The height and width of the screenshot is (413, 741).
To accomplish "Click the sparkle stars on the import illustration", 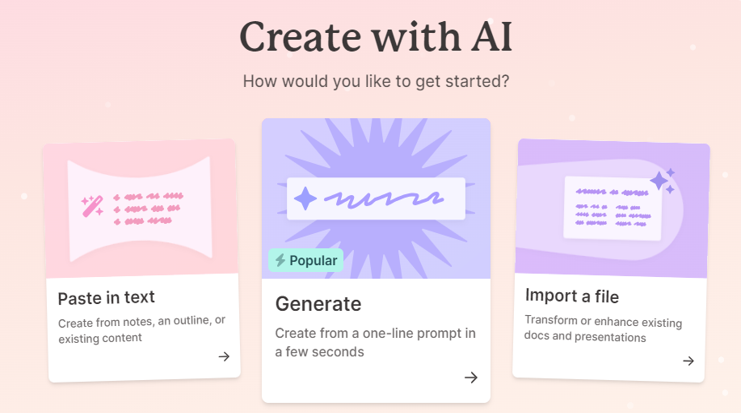I will point(663,181).
